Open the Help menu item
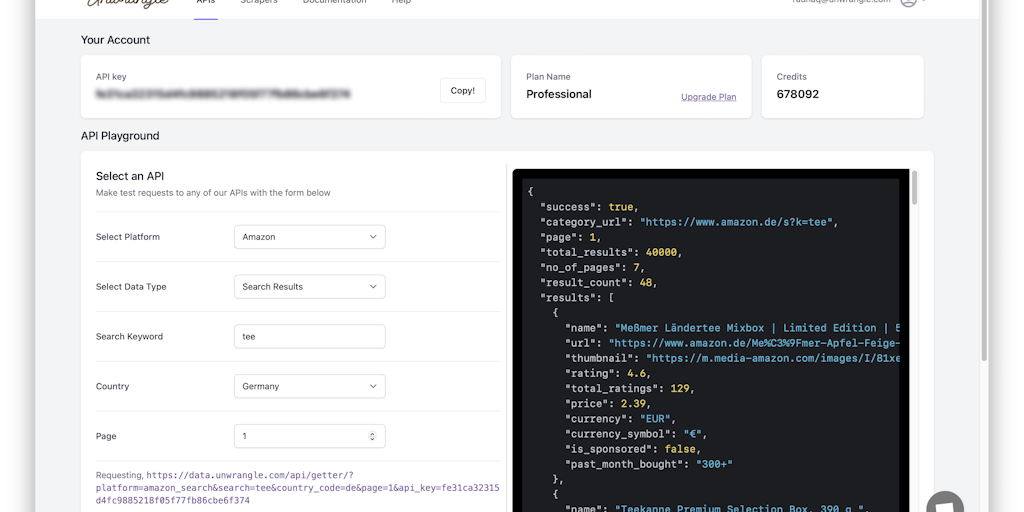The height and width of the screenshot is (512, 1024). pyautogui.click(x=401, y=3)
